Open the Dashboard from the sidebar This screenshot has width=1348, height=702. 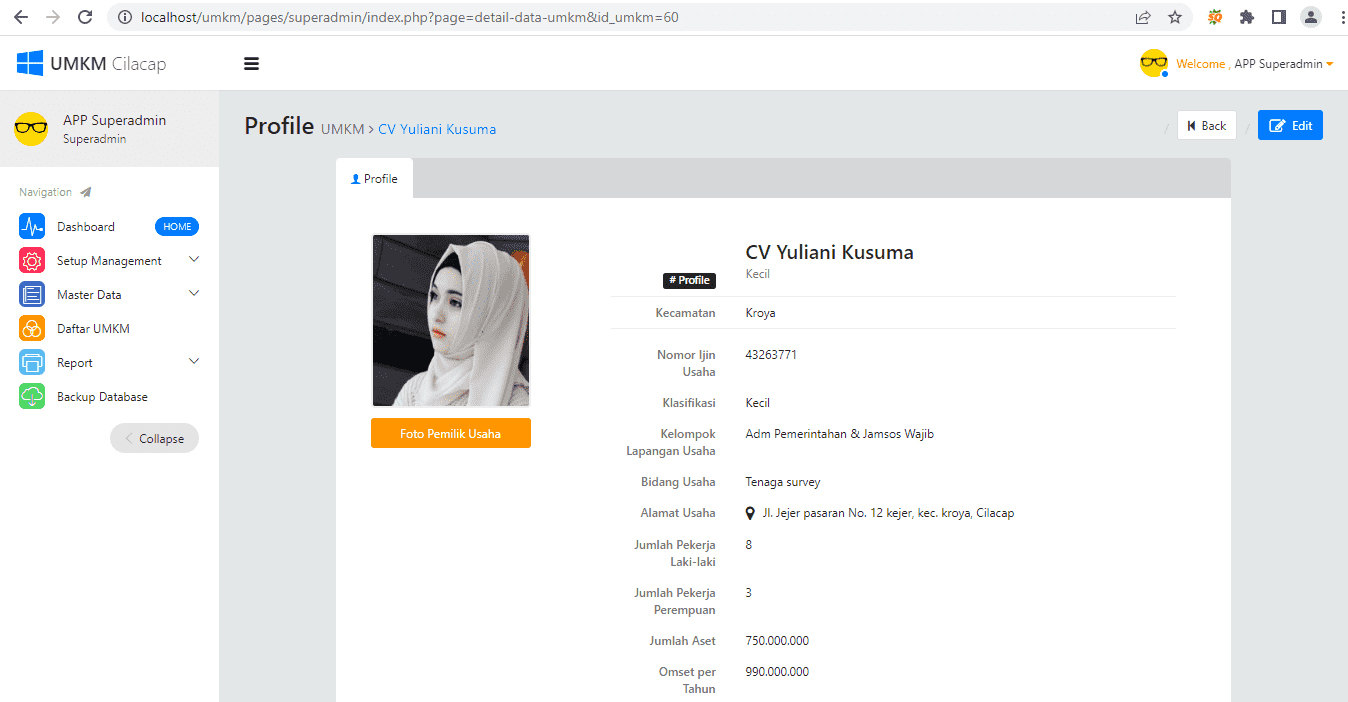pyautogui.click(x=86, y=226)
